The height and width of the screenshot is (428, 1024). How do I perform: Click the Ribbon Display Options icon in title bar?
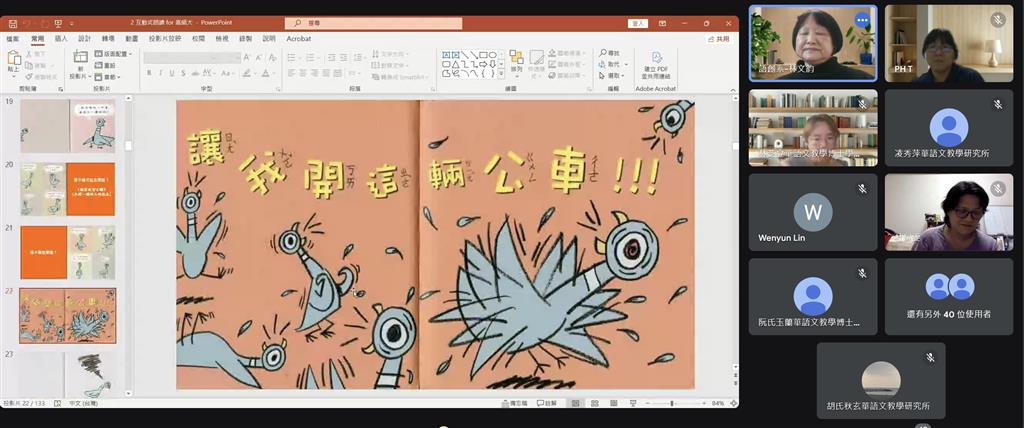click(662, 24)
